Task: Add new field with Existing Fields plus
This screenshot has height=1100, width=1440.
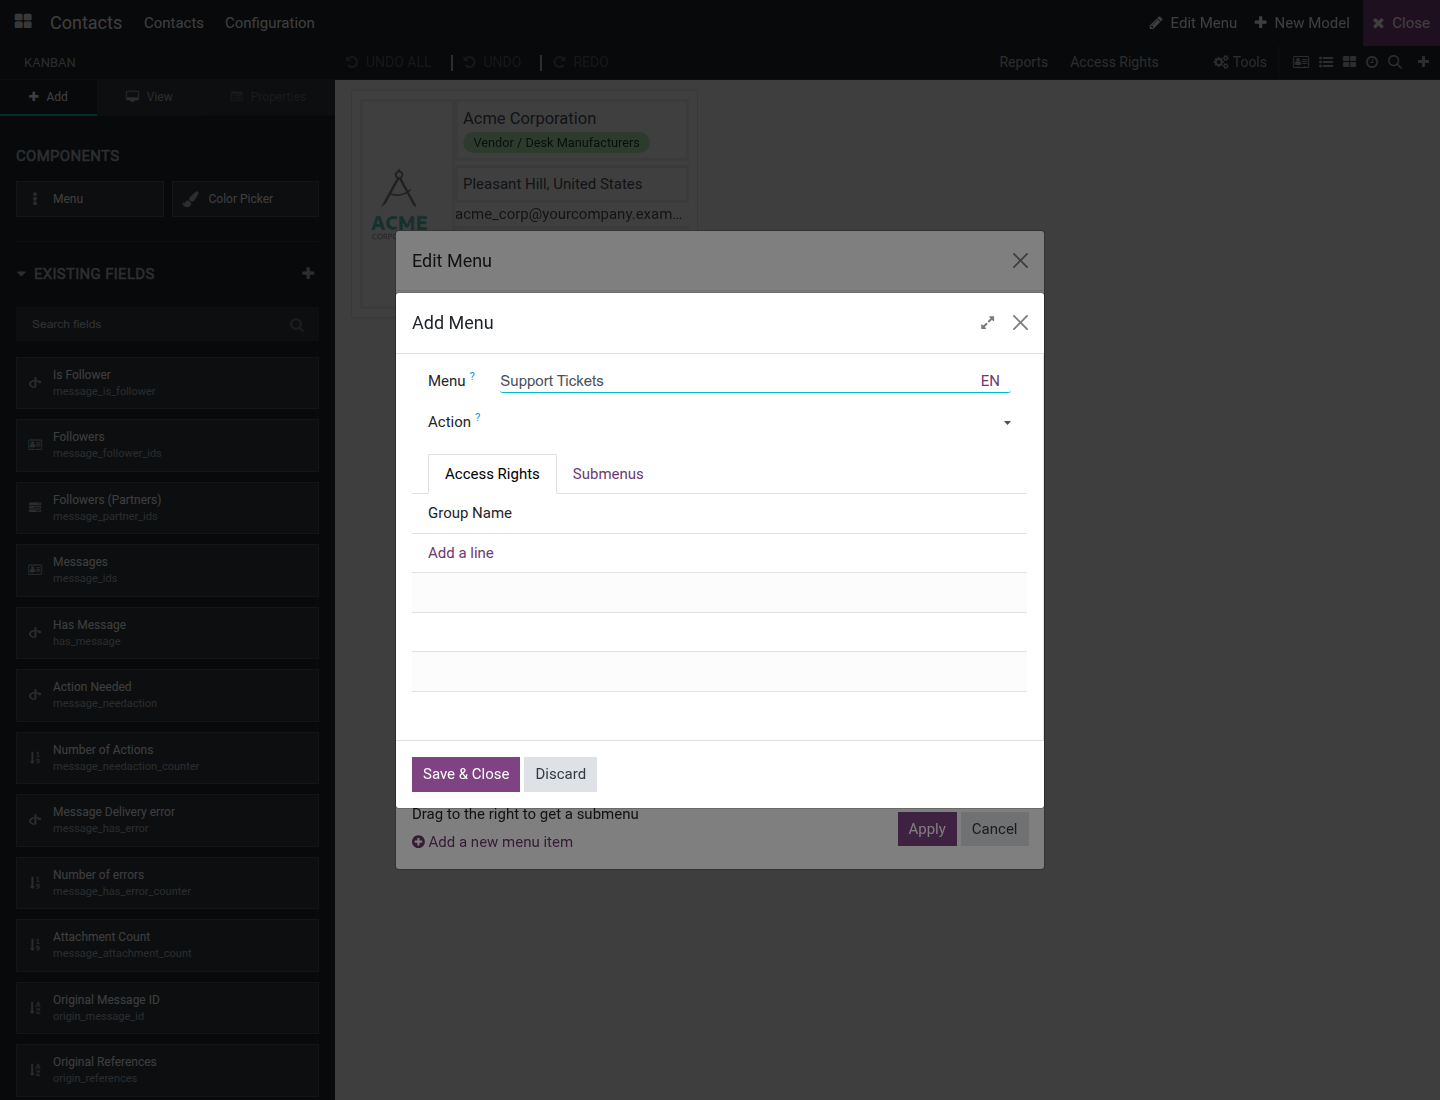Action: (x=308, y=273)
